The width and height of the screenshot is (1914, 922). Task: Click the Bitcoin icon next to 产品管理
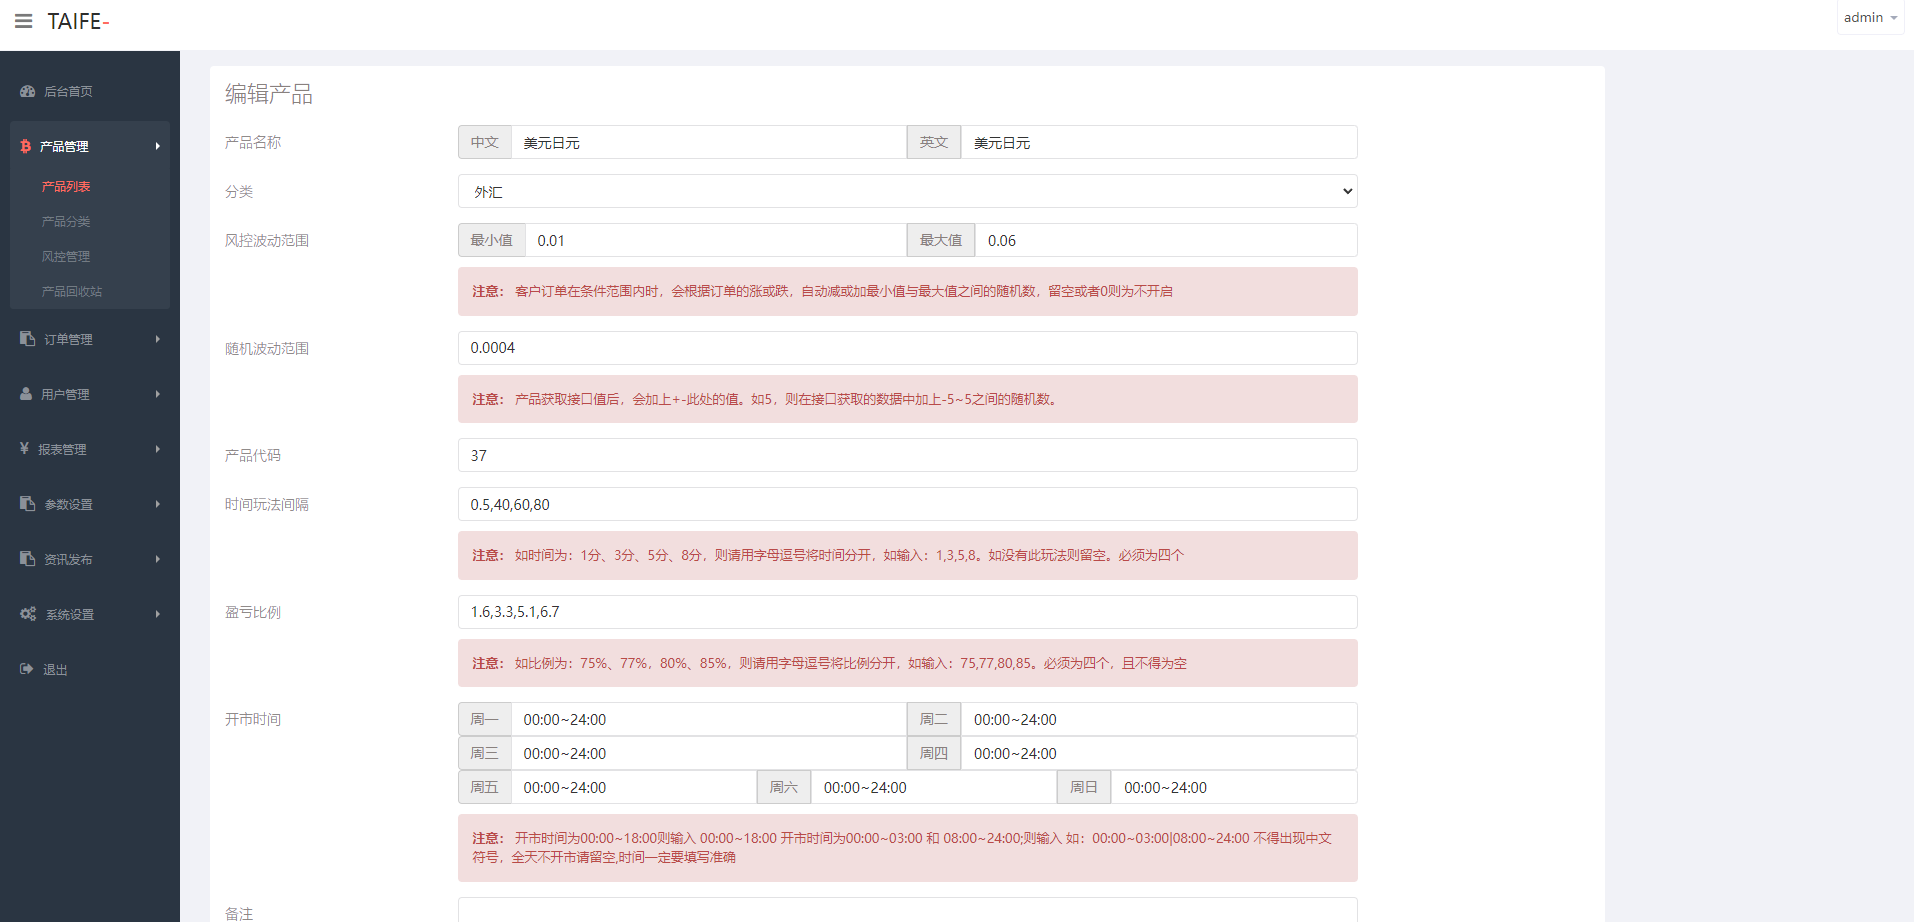coord(24,146)
